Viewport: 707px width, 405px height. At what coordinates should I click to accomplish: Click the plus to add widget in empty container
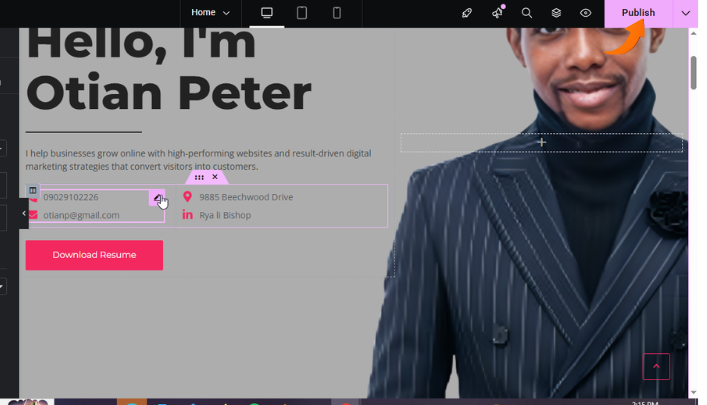point(541,142)
